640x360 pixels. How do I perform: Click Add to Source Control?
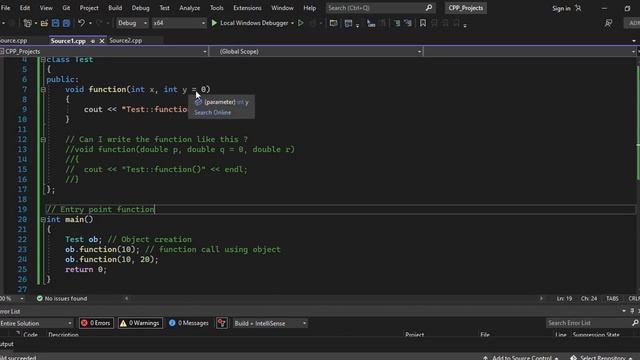point(522,358)
